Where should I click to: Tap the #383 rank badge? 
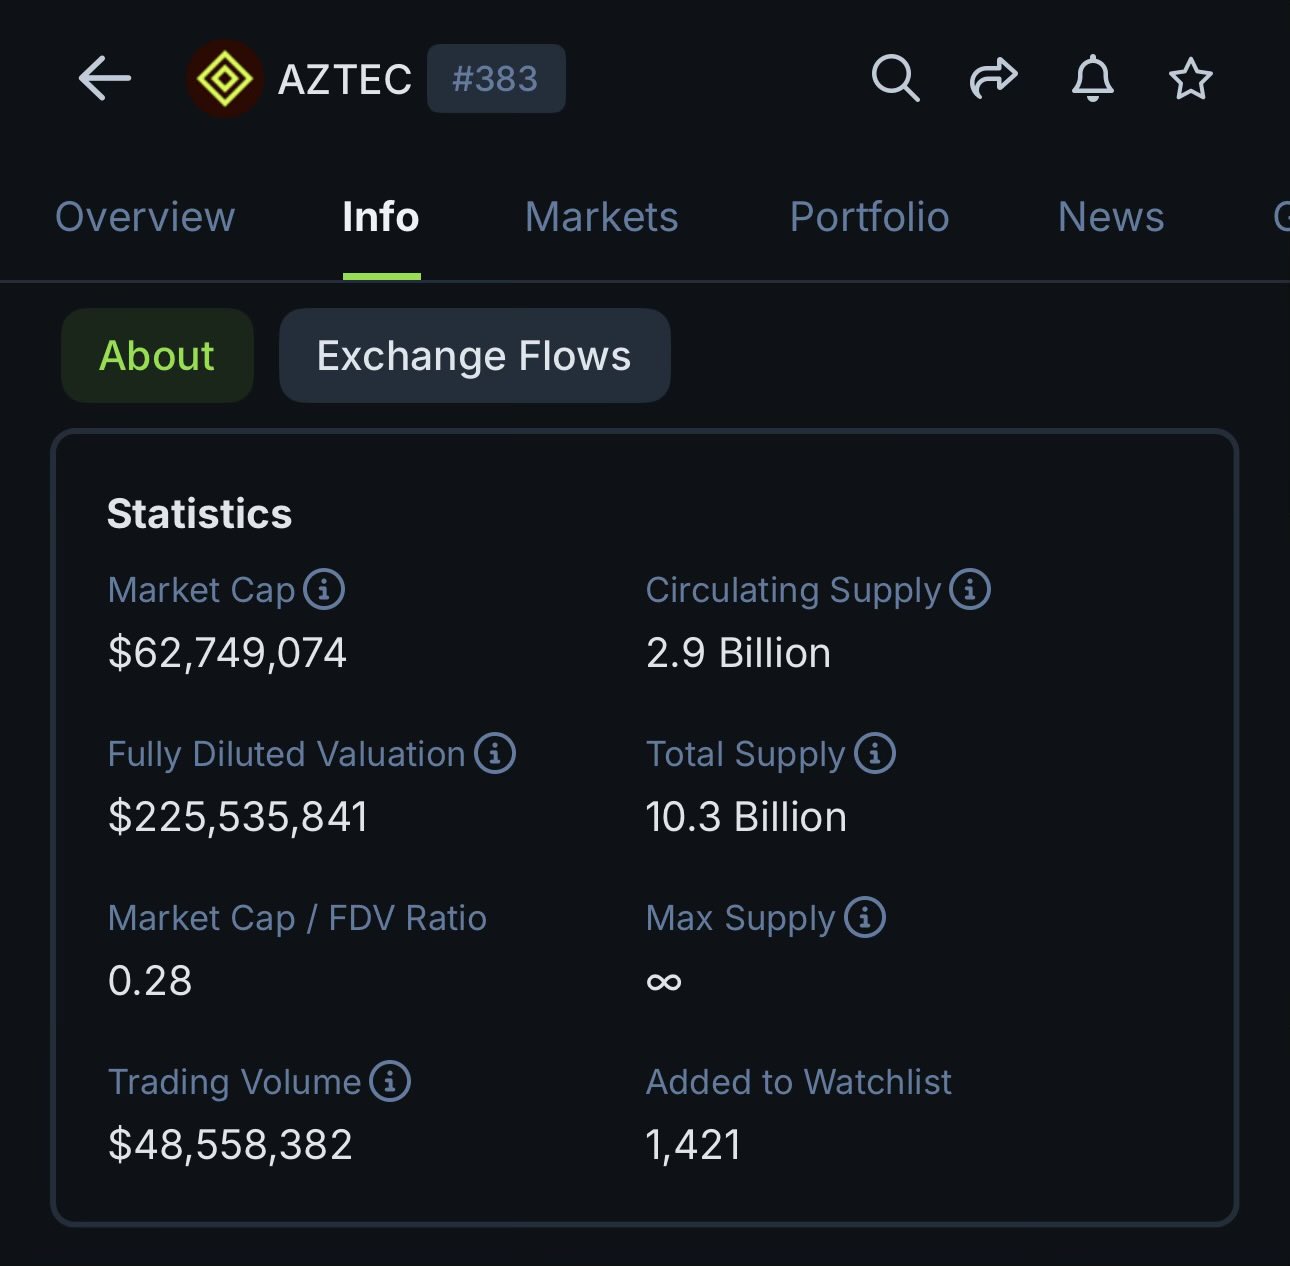click(496, 79)
